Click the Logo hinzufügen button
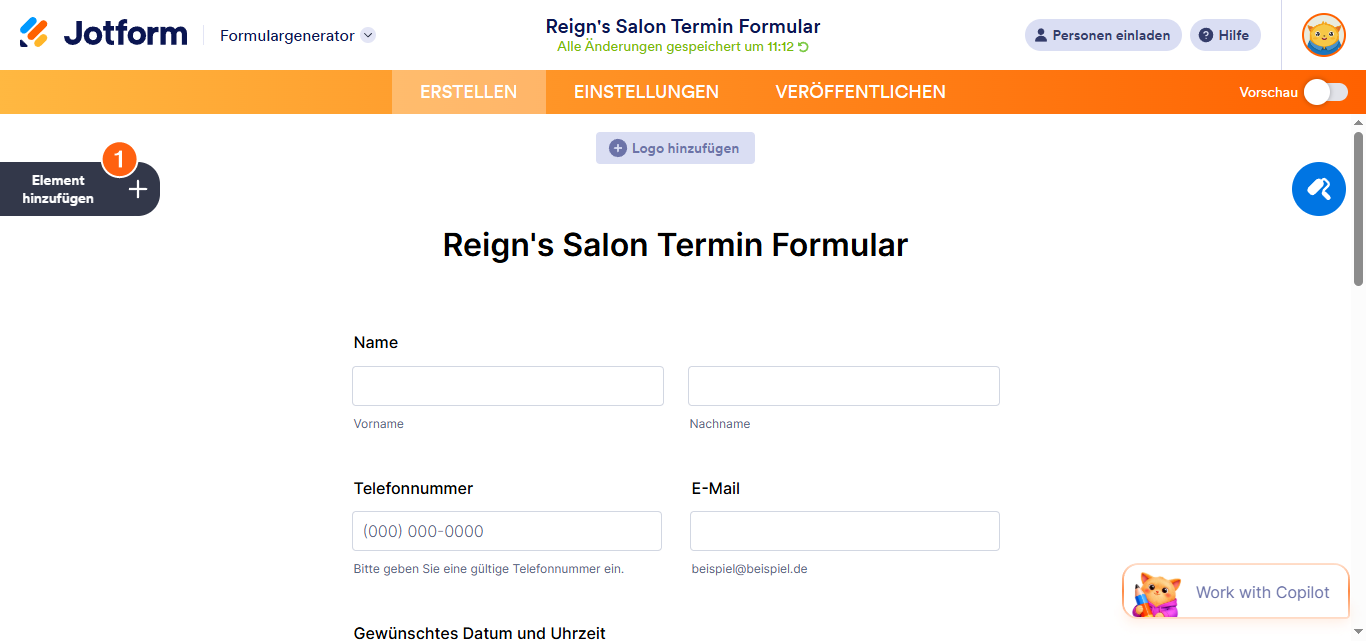 pyautogui.click(x=675, y=148)
